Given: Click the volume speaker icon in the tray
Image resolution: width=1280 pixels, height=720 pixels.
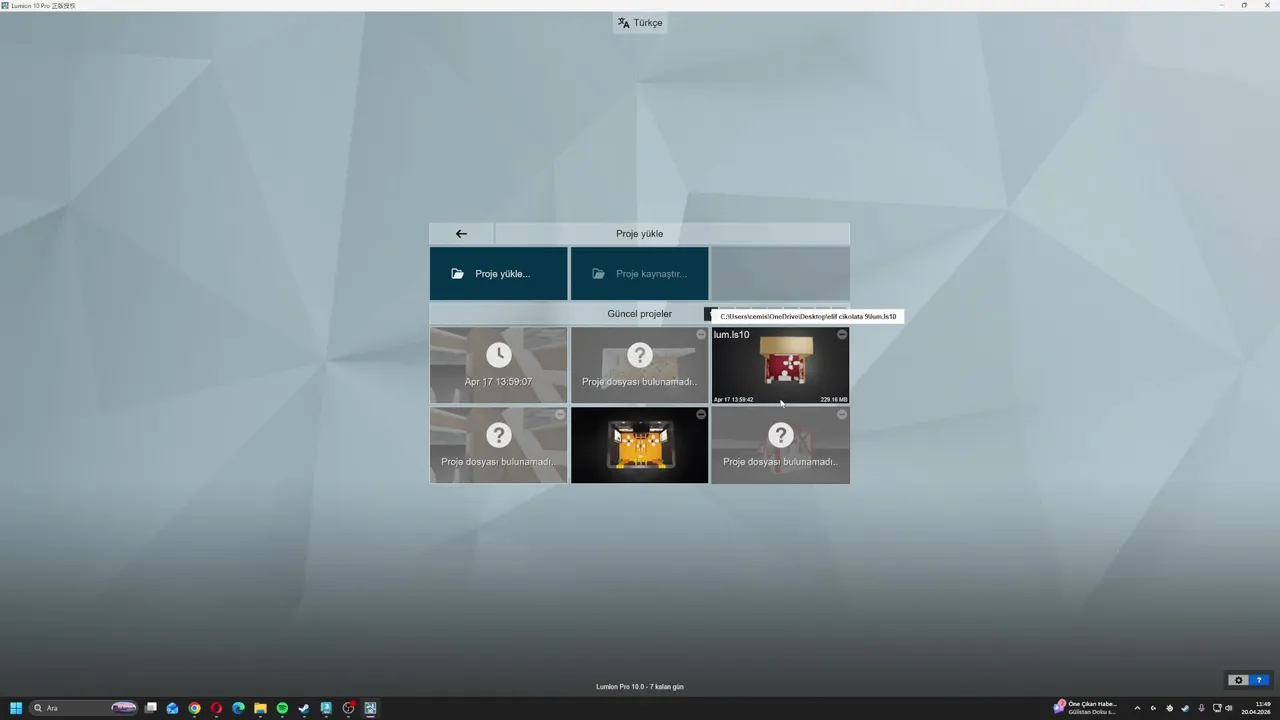Looking at the screenshot, I should [1229, 708].
